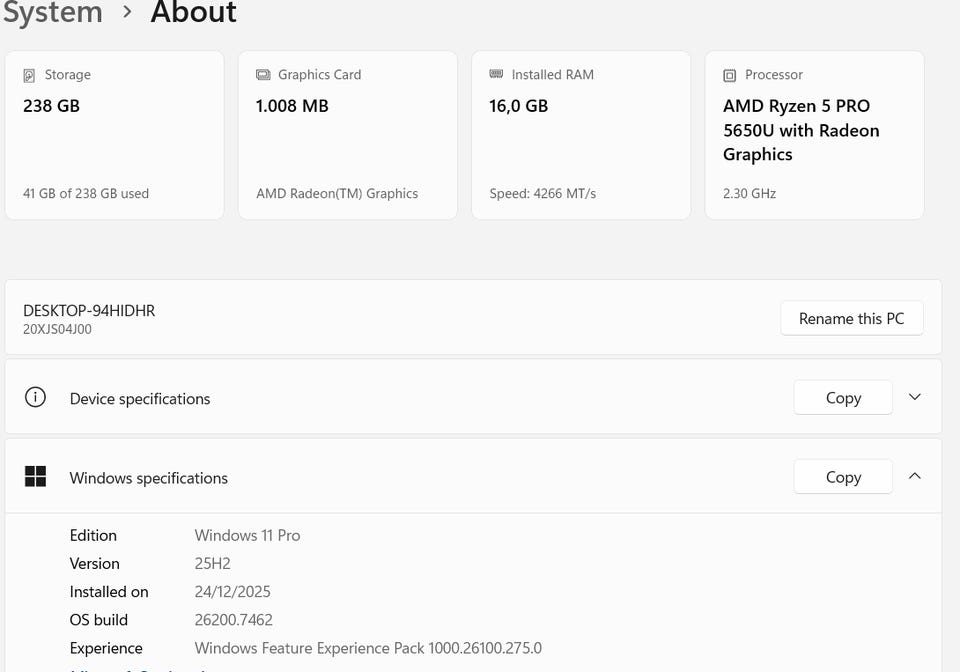Collapse the Windows specifications section
The image size is (960, 672).
click(x=914, y=477)
